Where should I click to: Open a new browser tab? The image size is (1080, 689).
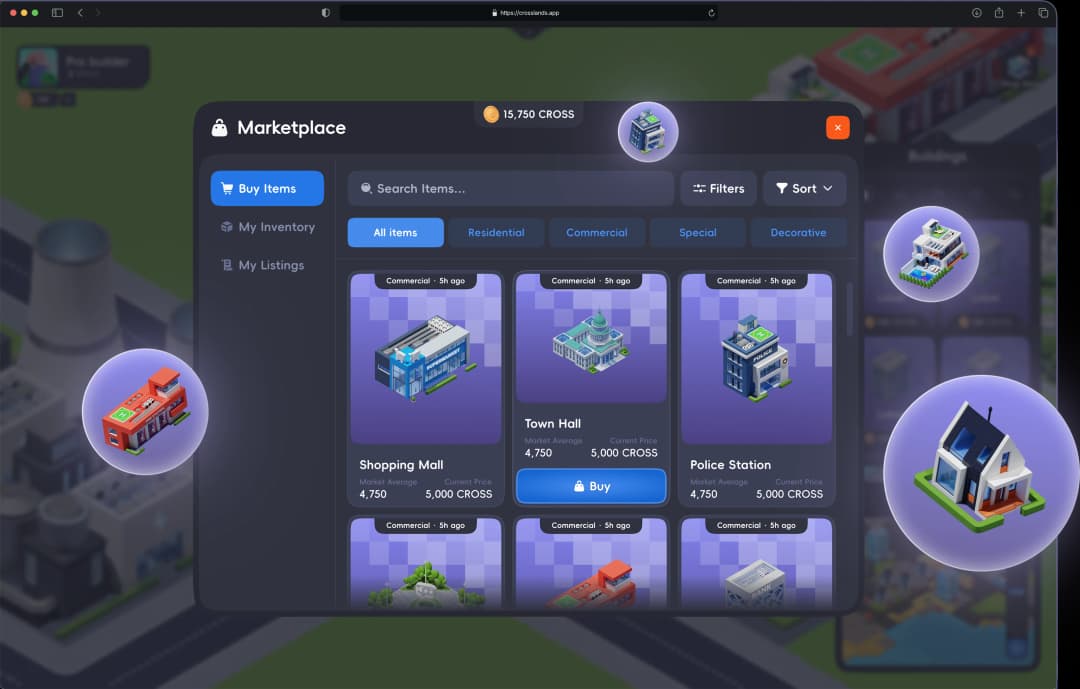[1021, 12]
